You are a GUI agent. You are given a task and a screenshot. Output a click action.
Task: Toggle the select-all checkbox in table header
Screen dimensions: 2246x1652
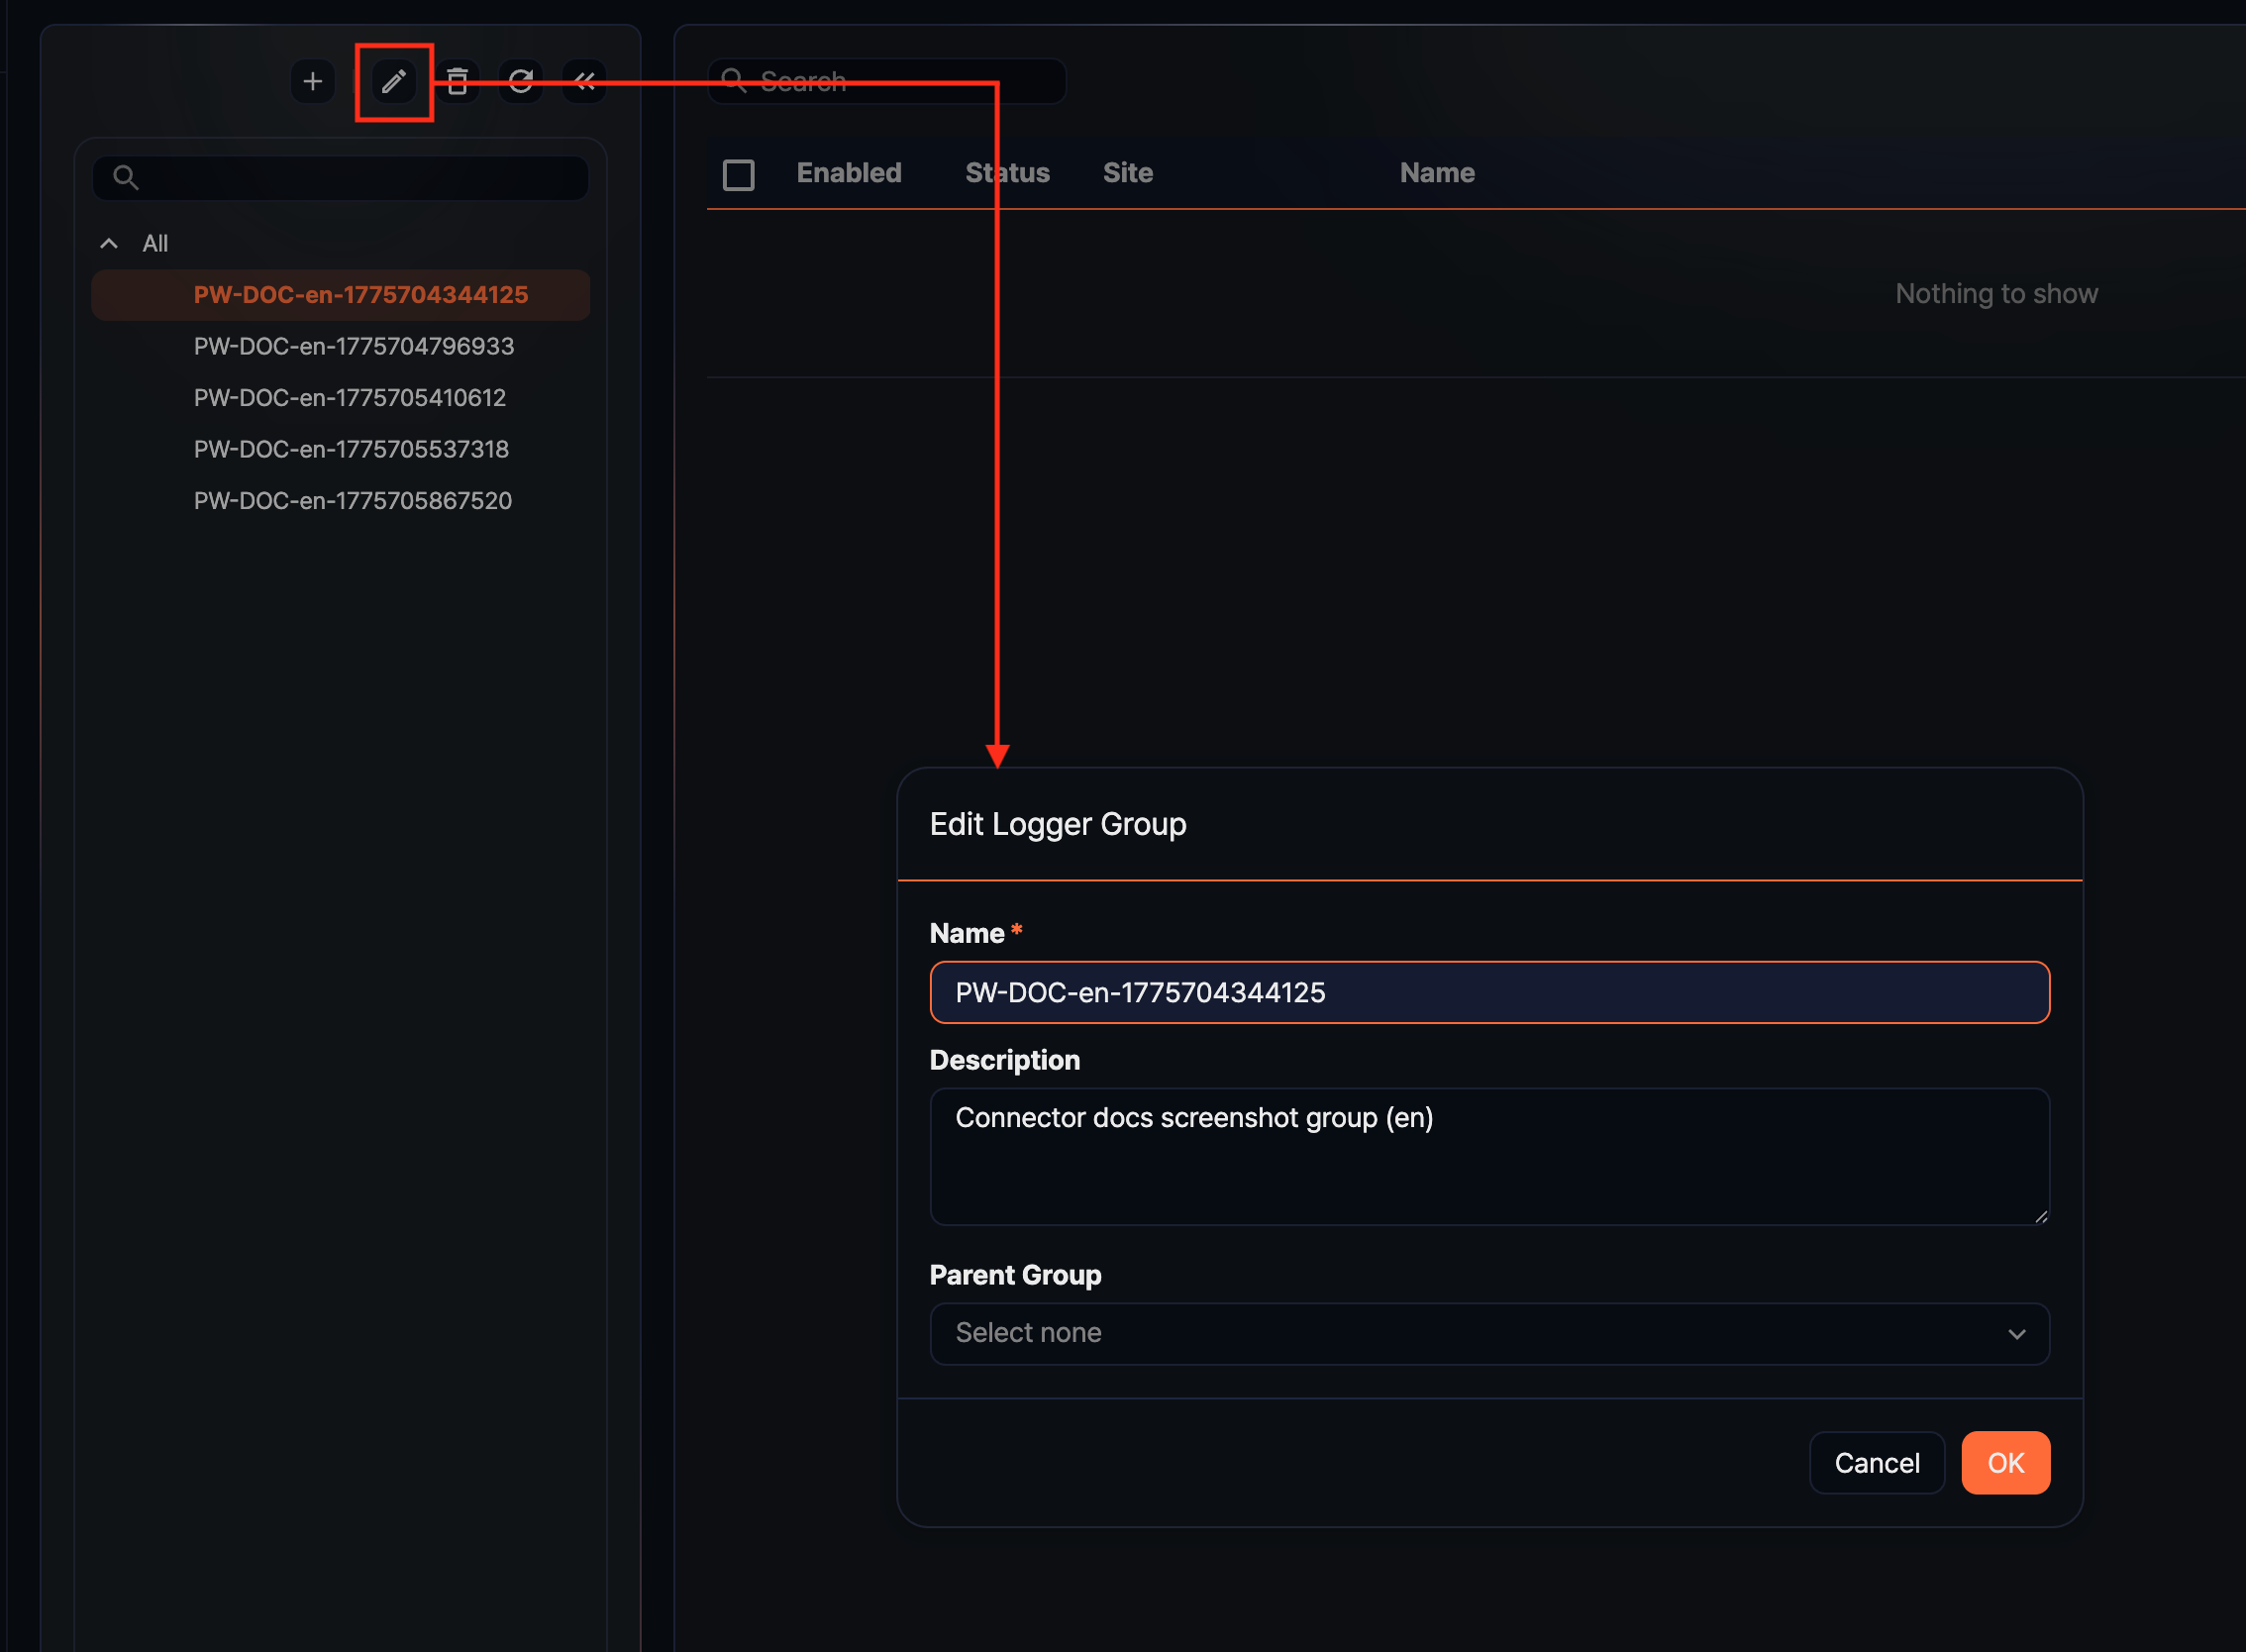tap(738, 175)
